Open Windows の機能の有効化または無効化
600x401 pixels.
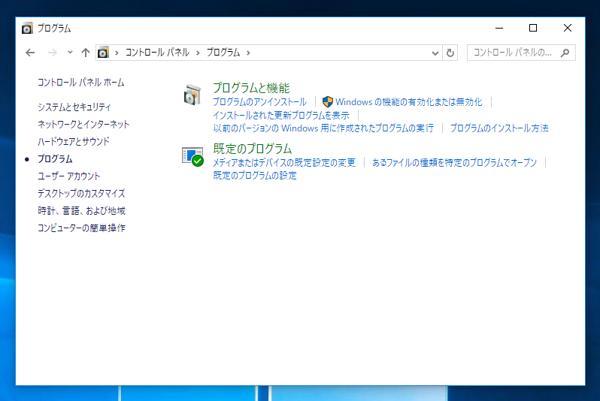point(409,102)
